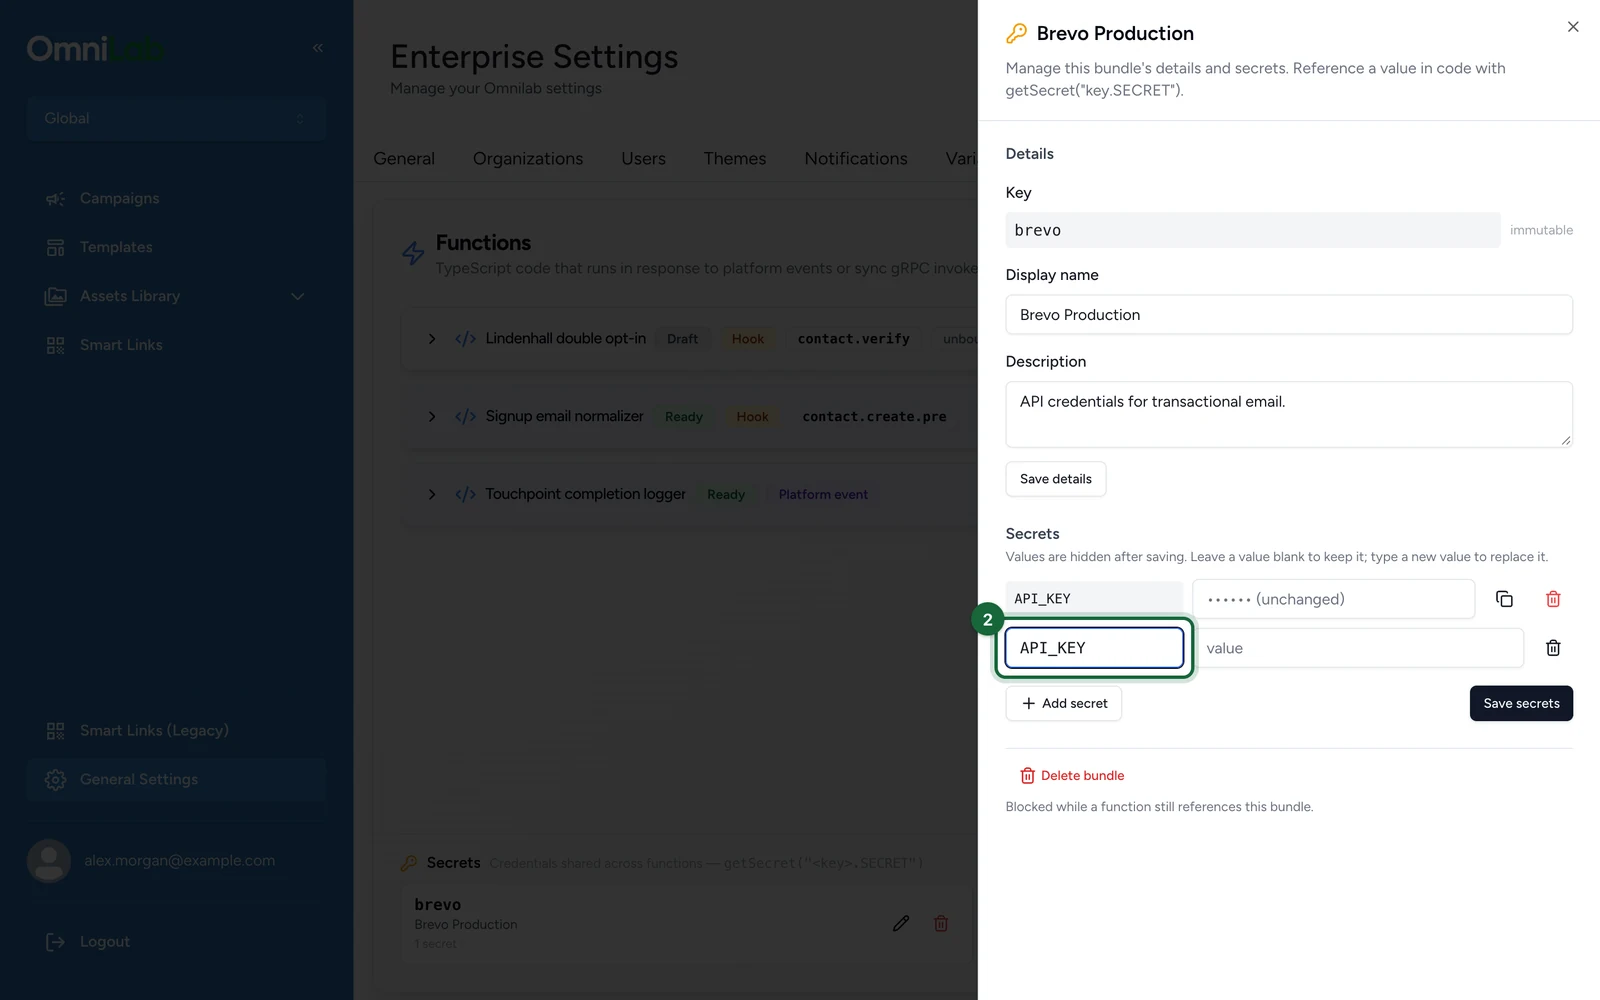Open Campaigns in the sidebar
1600x1000 pixels.
click(119, 198)
